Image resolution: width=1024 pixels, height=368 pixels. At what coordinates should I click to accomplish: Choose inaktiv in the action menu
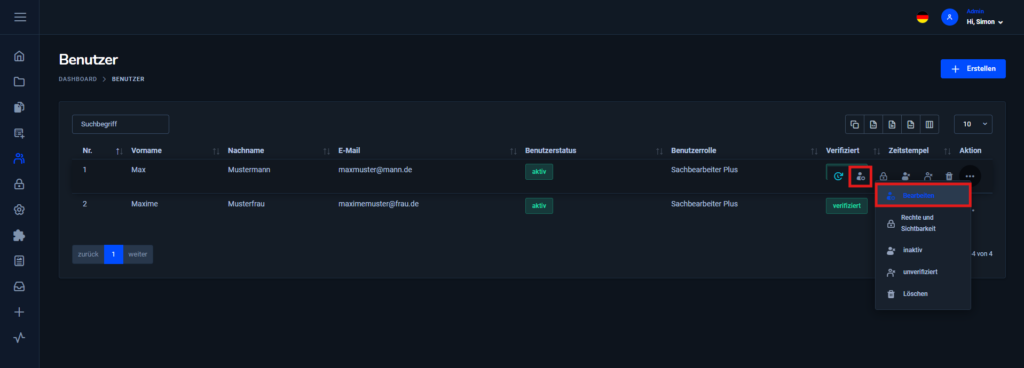point(923,250)
